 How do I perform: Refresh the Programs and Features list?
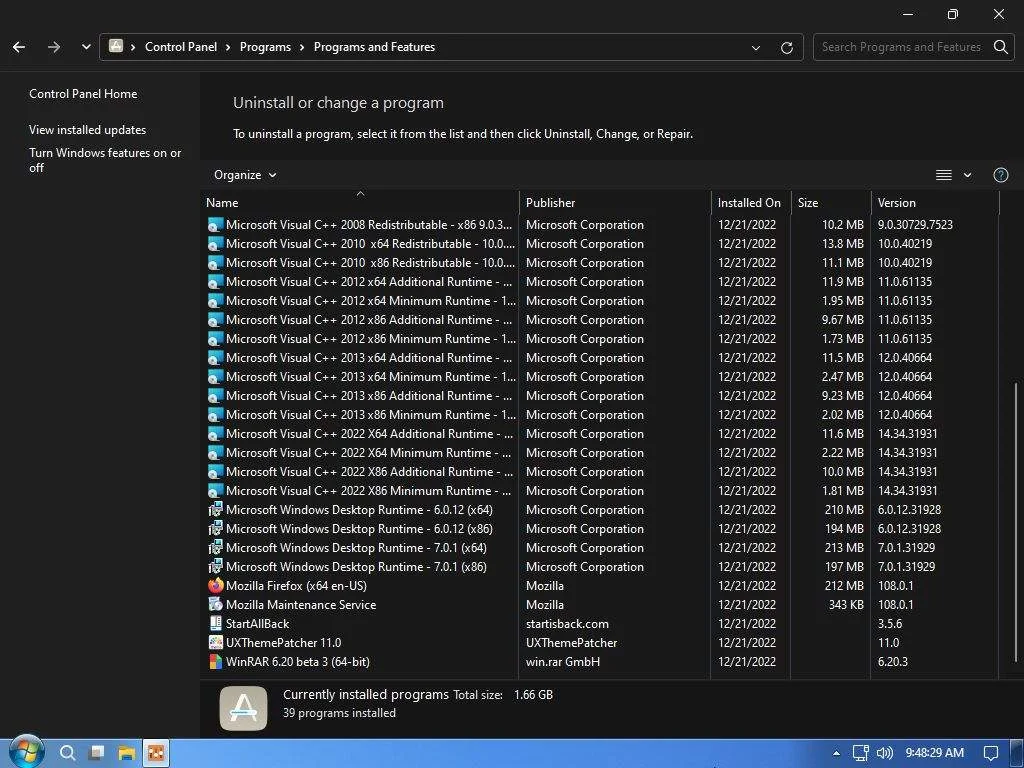click(x=787, y=48)
